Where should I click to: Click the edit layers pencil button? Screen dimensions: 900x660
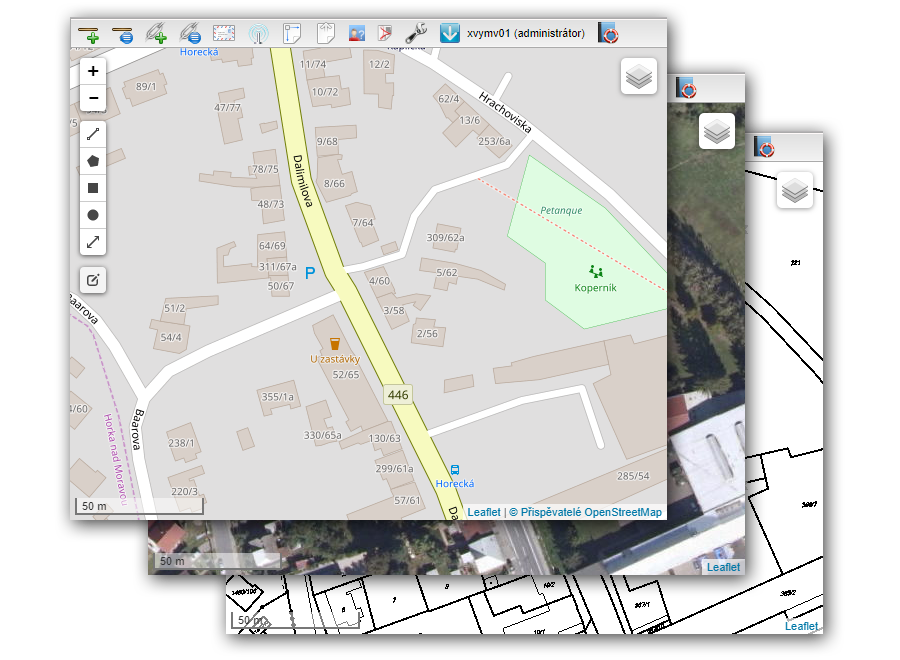click(x=93, y=279)
